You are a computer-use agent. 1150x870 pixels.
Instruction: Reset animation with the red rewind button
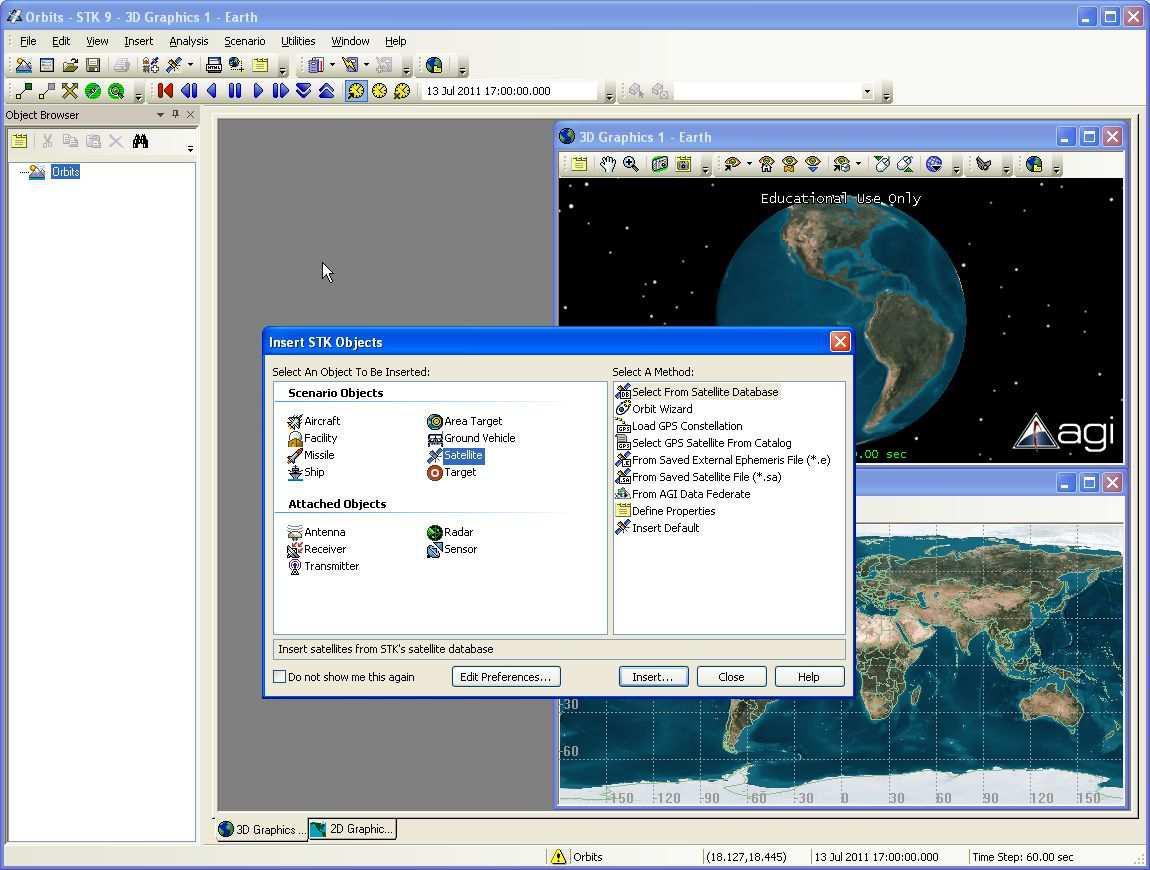[165, 91]
